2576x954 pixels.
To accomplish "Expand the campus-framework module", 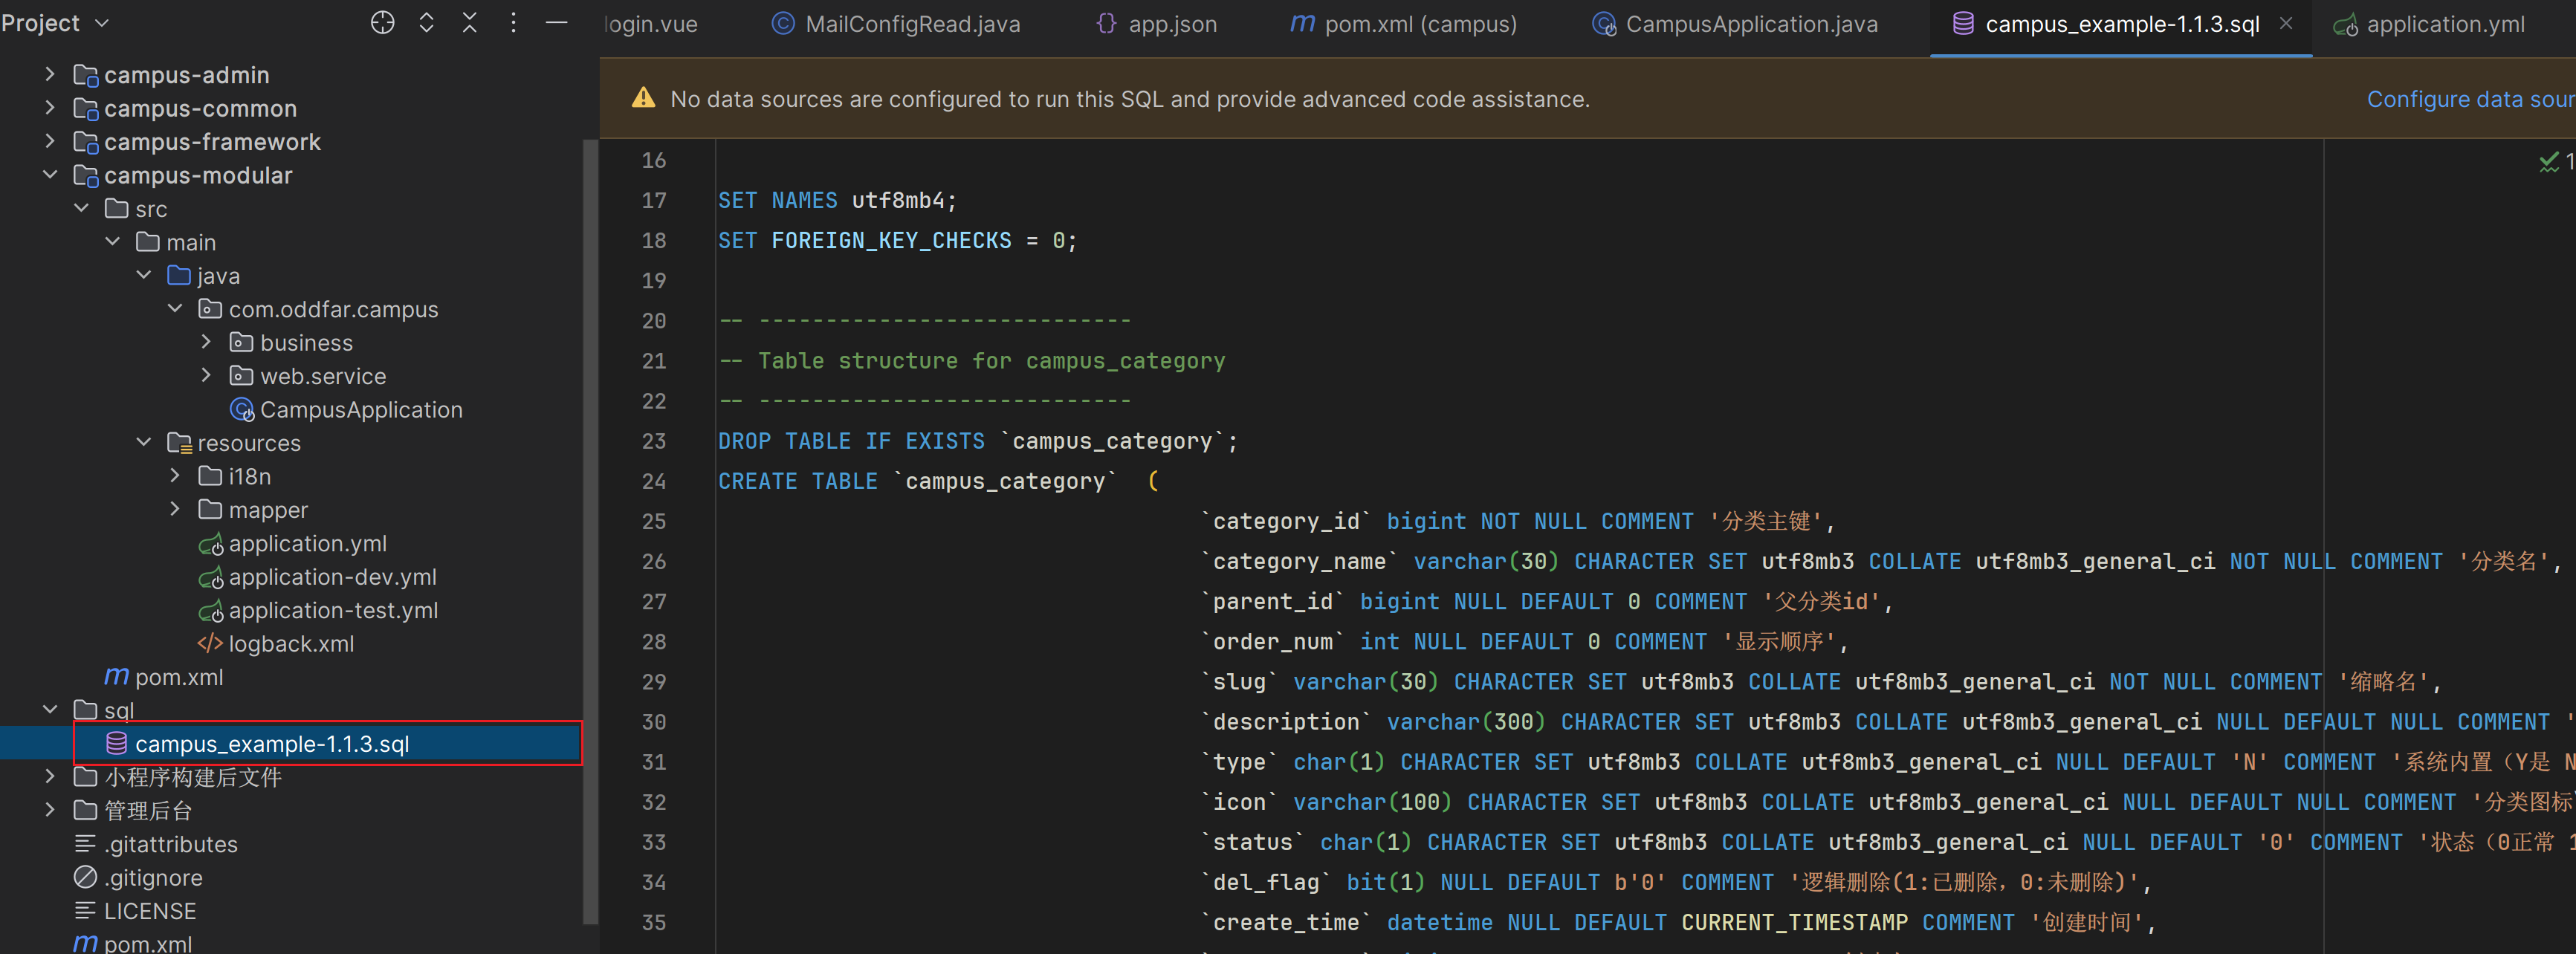I will coord(50,141).
